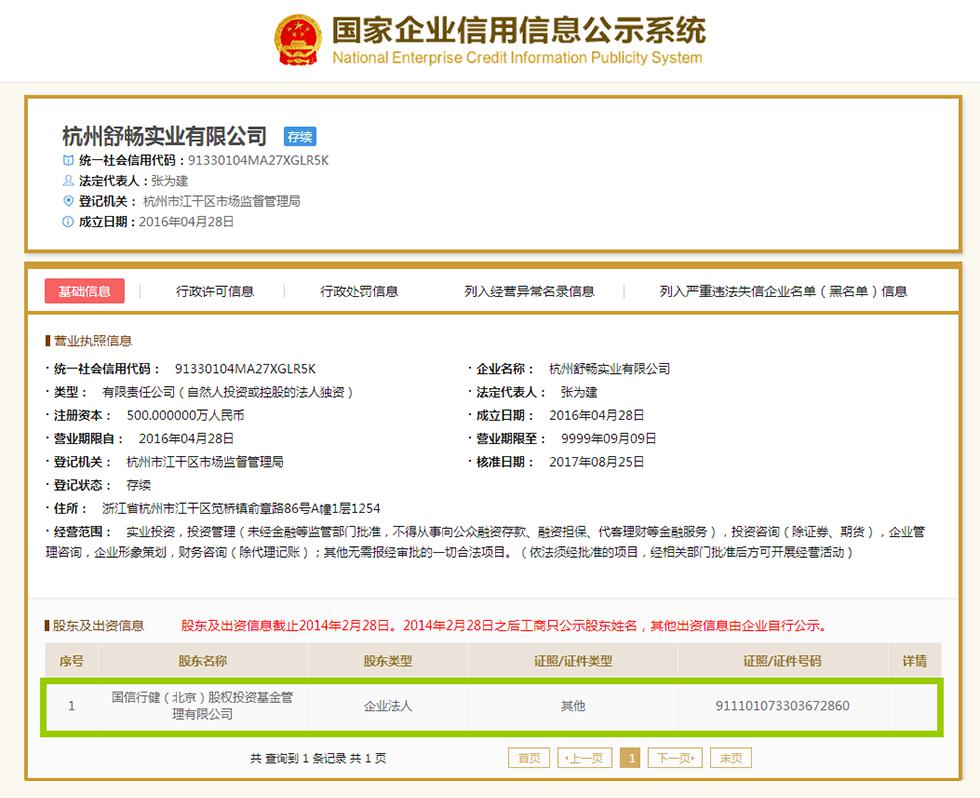This screenshot has width=980, height=798.
Task: Click approval date value 2017年08月25日
Action: pos(596,462)
